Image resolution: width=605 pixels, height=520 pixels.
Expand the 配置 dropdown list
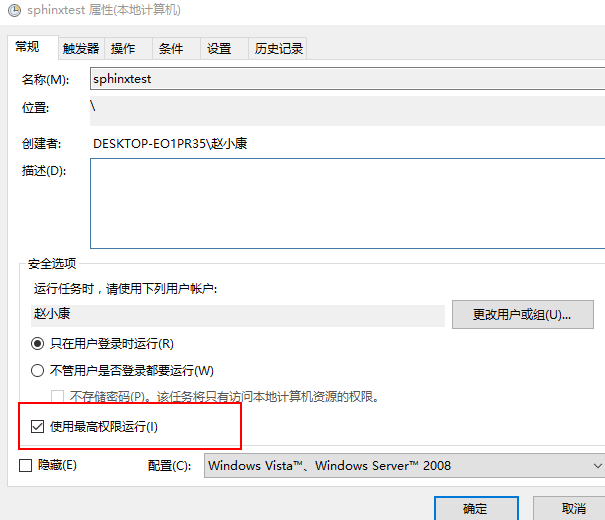click(x=404, y=465)
